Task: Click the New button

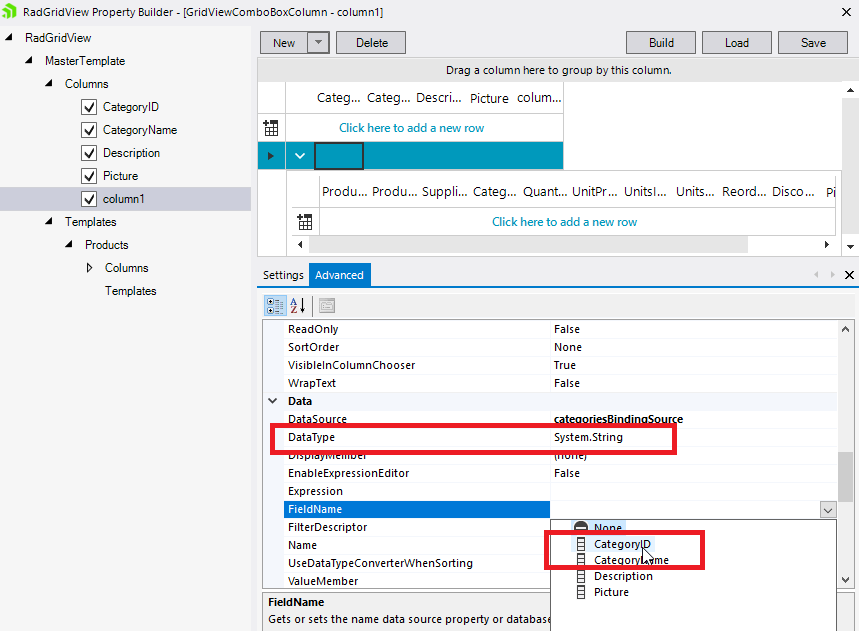Action: tap(284, 43)
